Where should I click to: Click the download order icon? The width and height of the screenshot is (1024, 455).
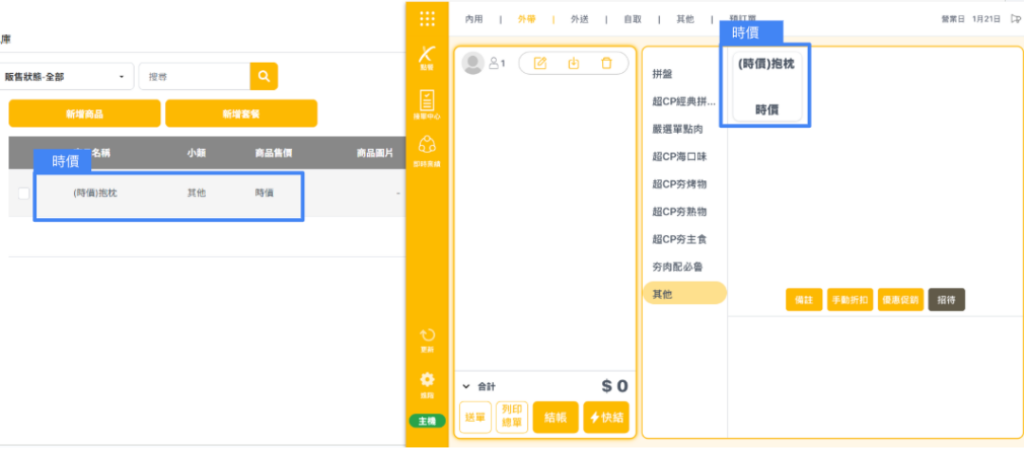click(573, 63)
